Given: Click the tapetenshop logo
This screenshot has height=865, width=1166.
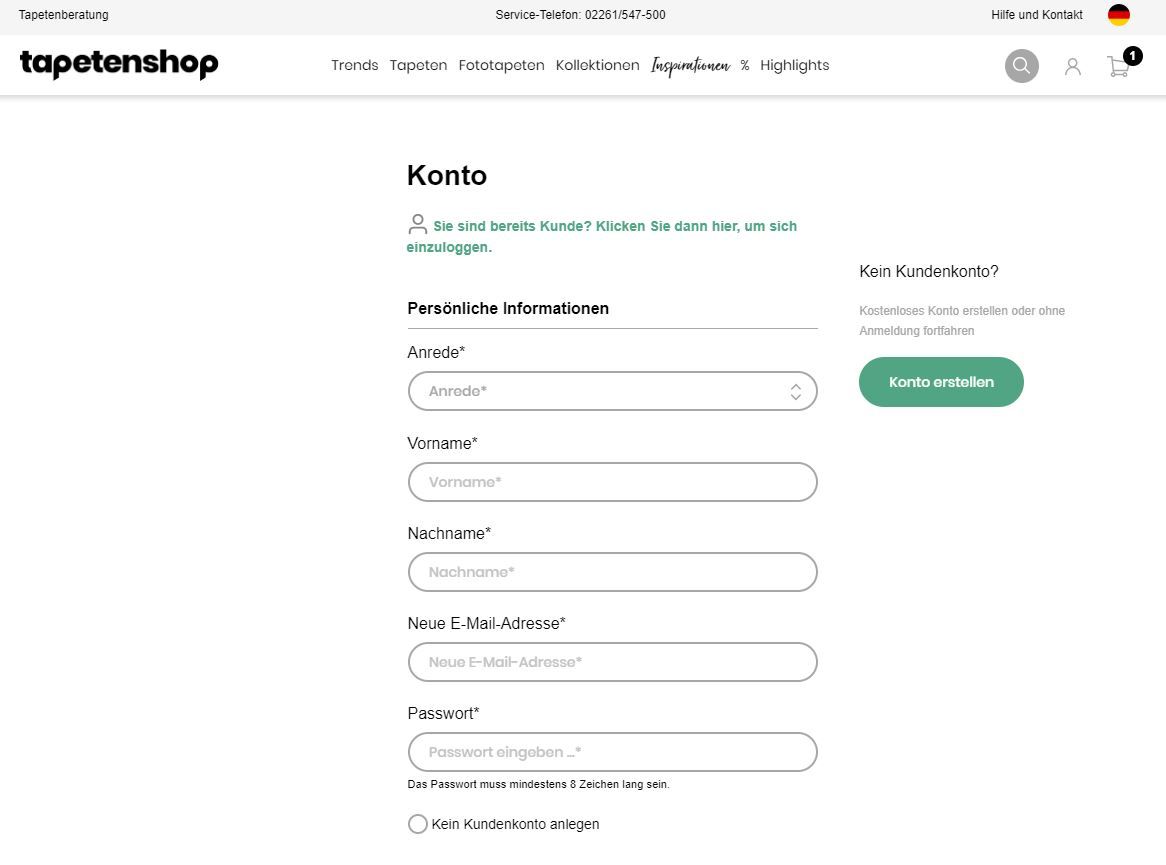Looking at the screenshot, I should [x=119, y=64].
